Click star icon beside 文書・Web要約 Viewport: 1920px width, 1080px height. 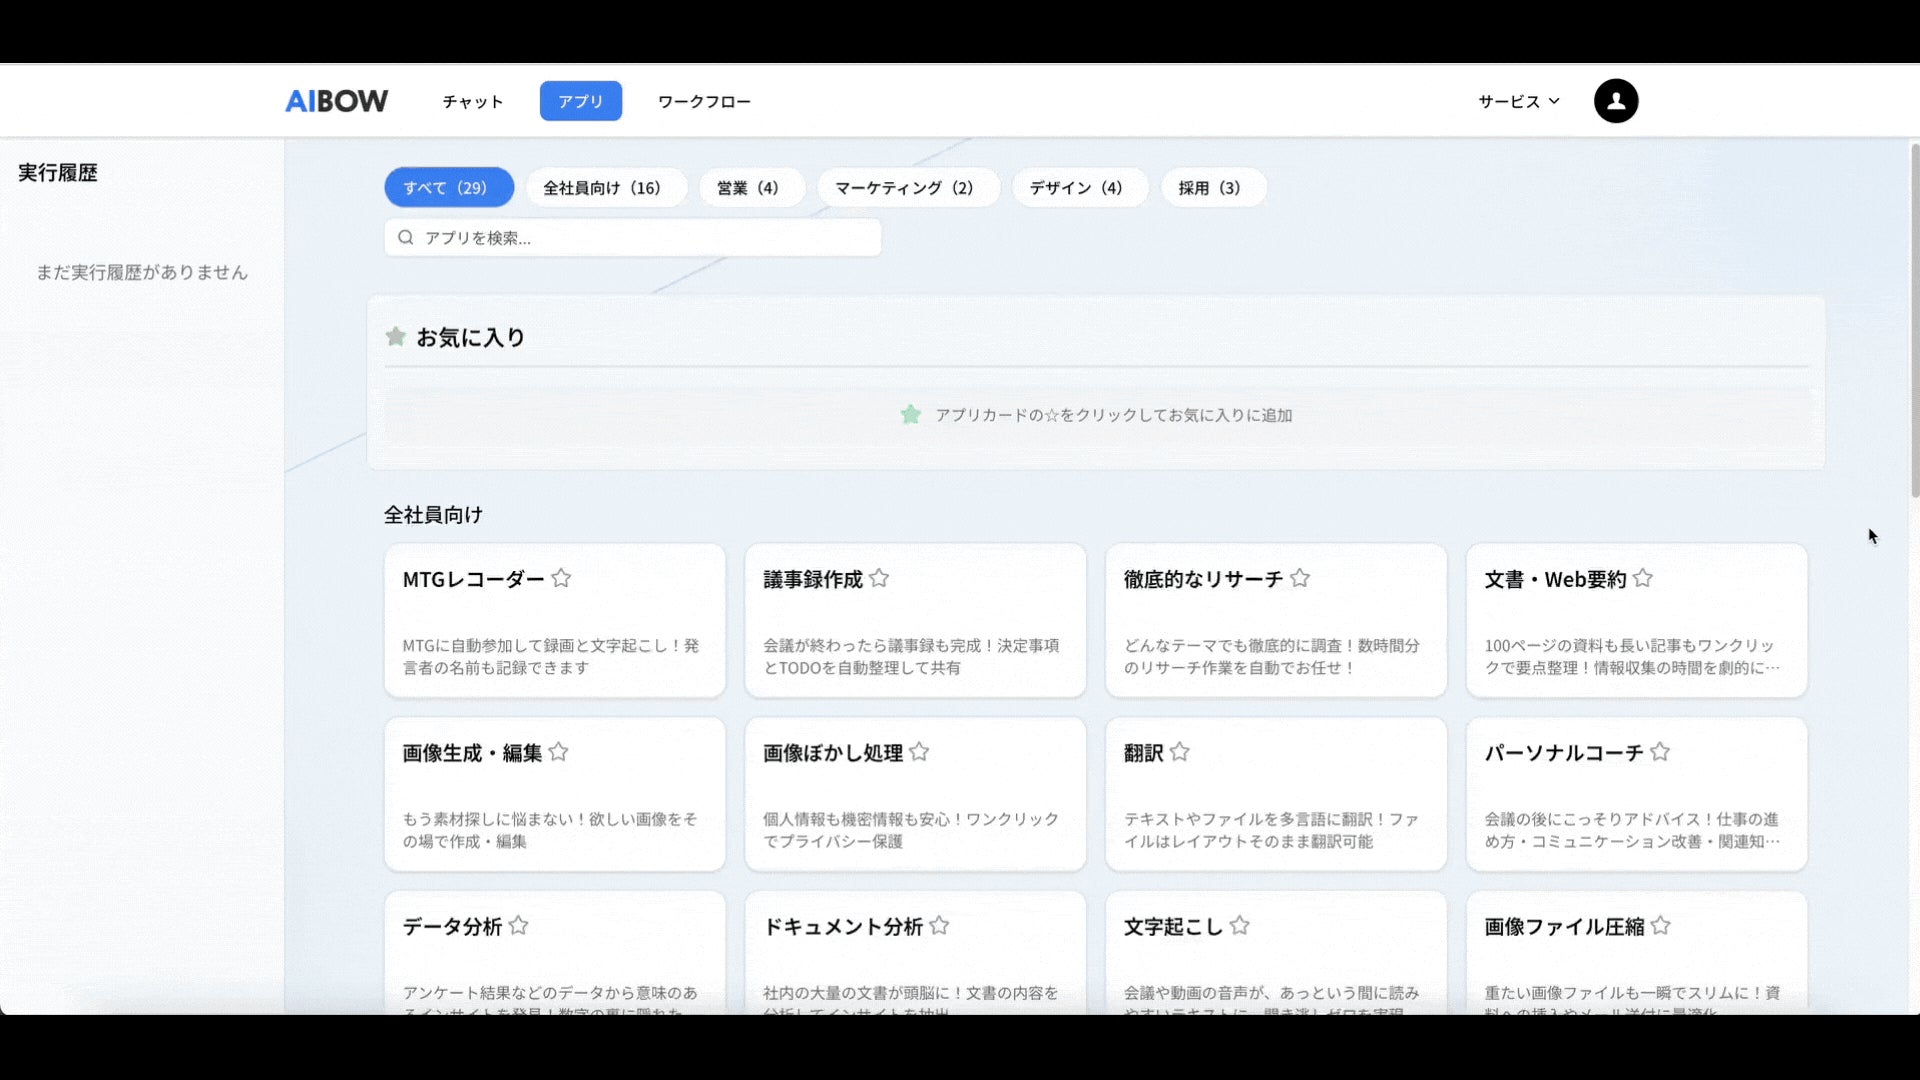pyautogui.click(x=1643, y=578)
